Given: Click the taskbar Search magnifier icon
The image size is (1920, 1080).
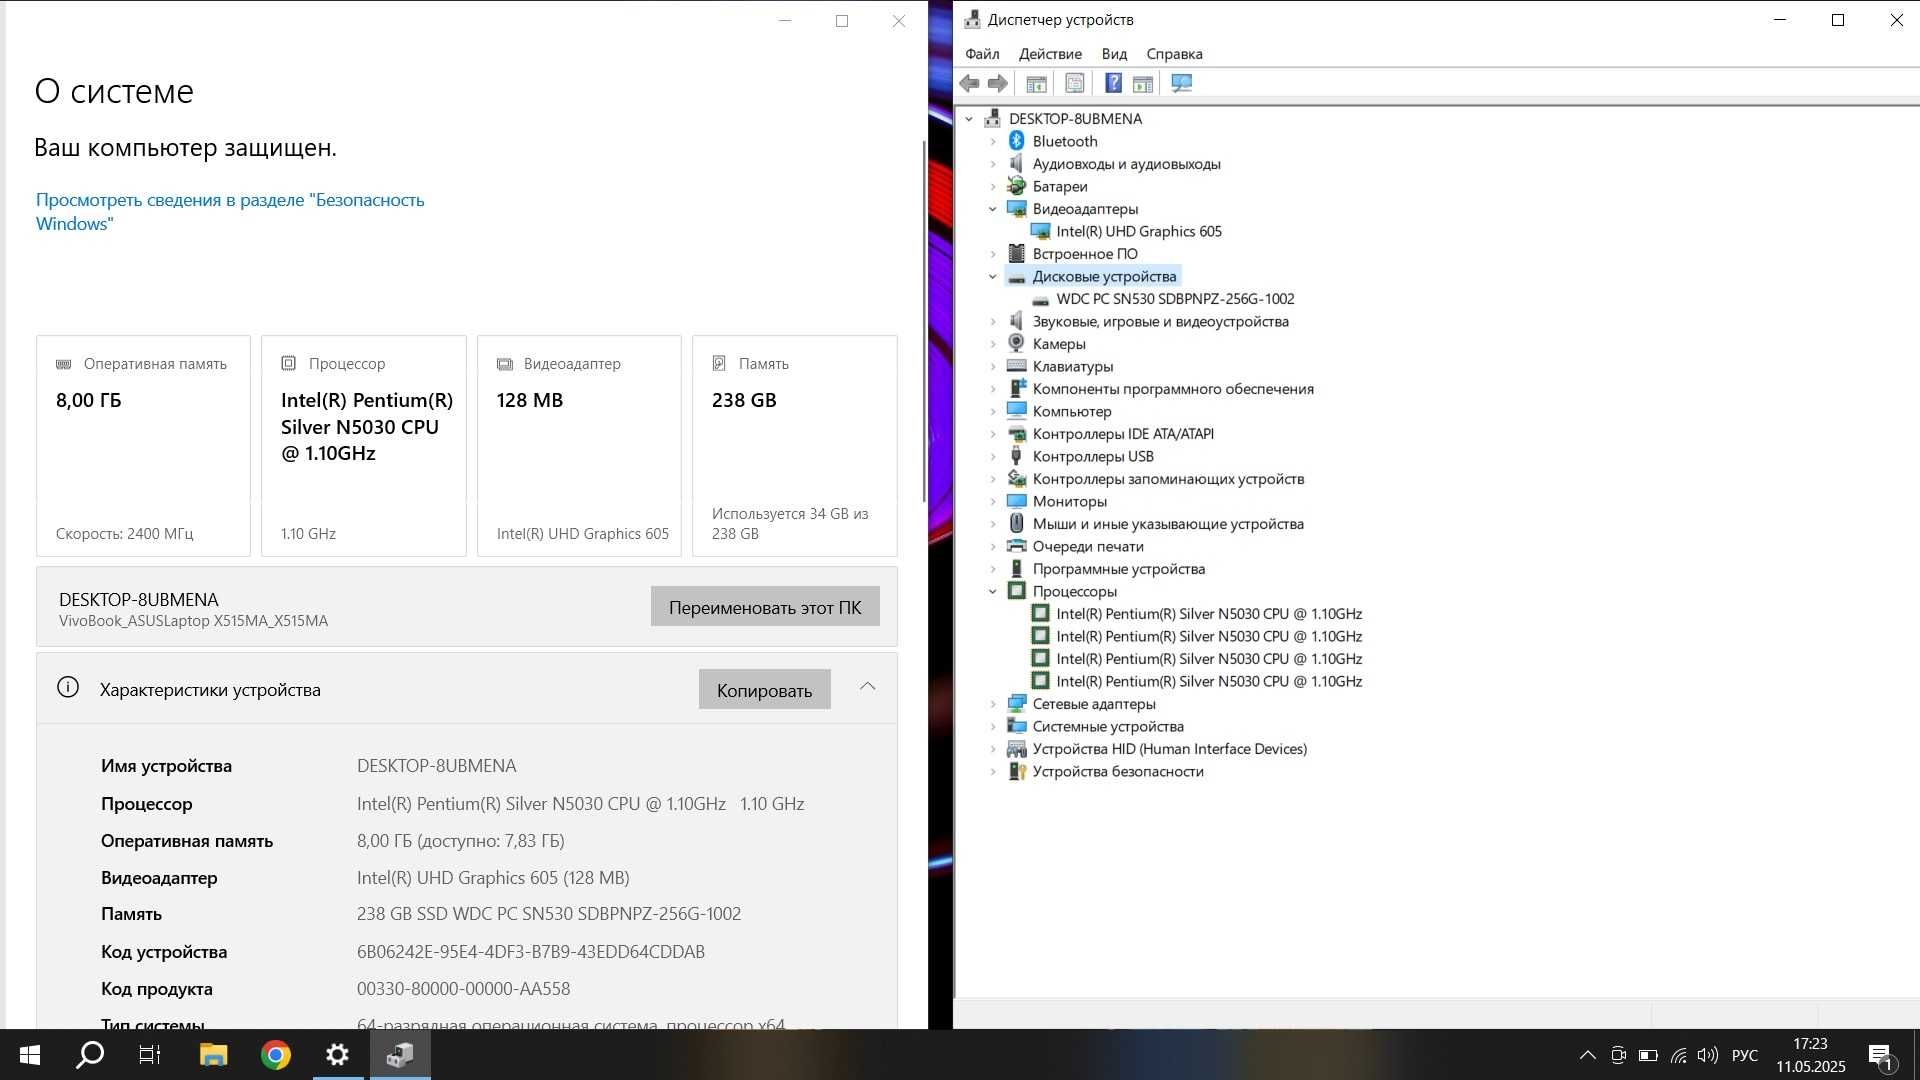Looking at the screenshot, I should click(x=90, y=1055).
